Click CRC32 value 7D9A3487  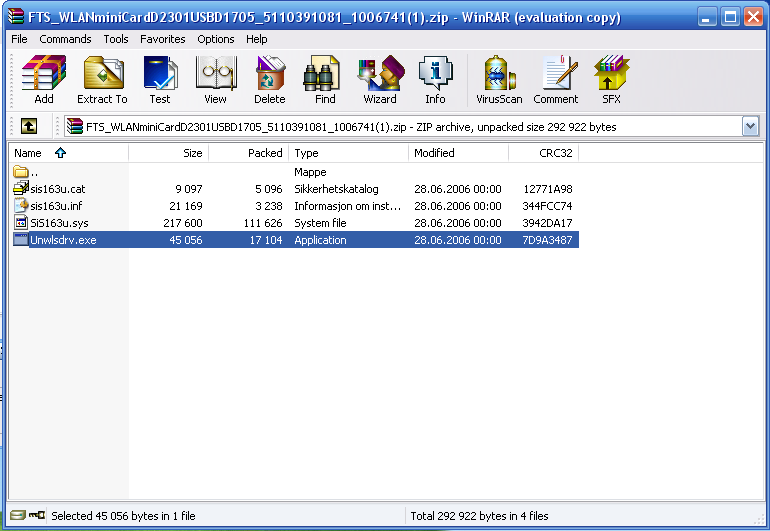tap(547, 240)
